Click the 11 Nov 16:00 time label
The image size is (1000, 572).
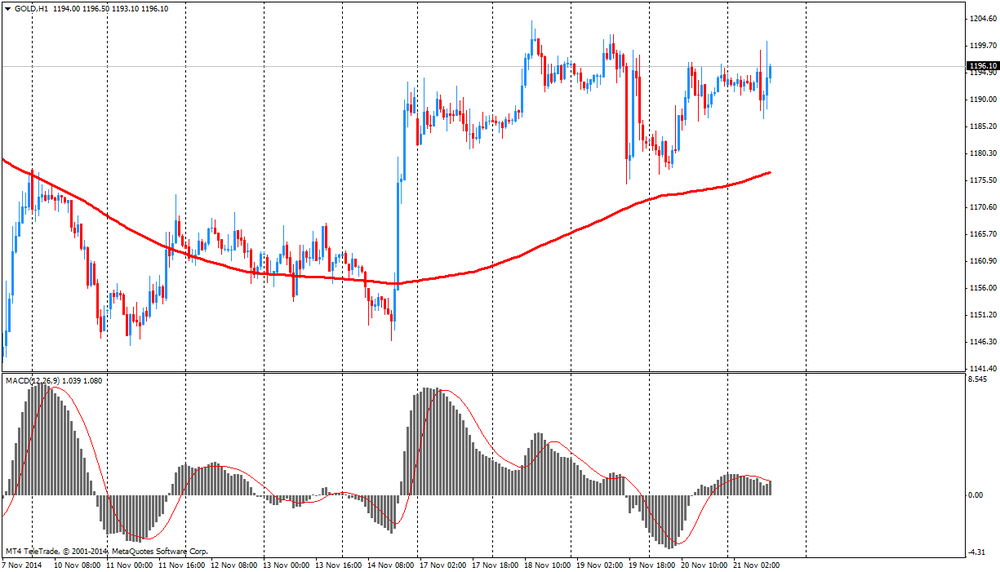(x=182, y=565)
